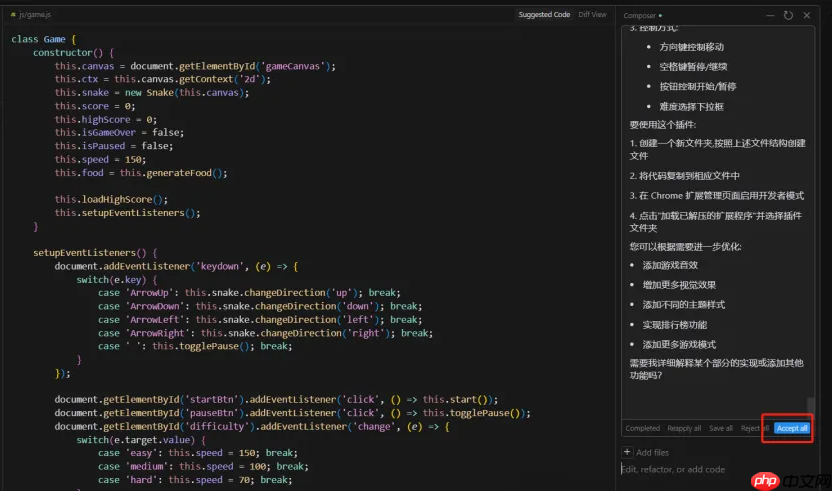Focus the Edit, refactor, or add code field

[717, 469]
